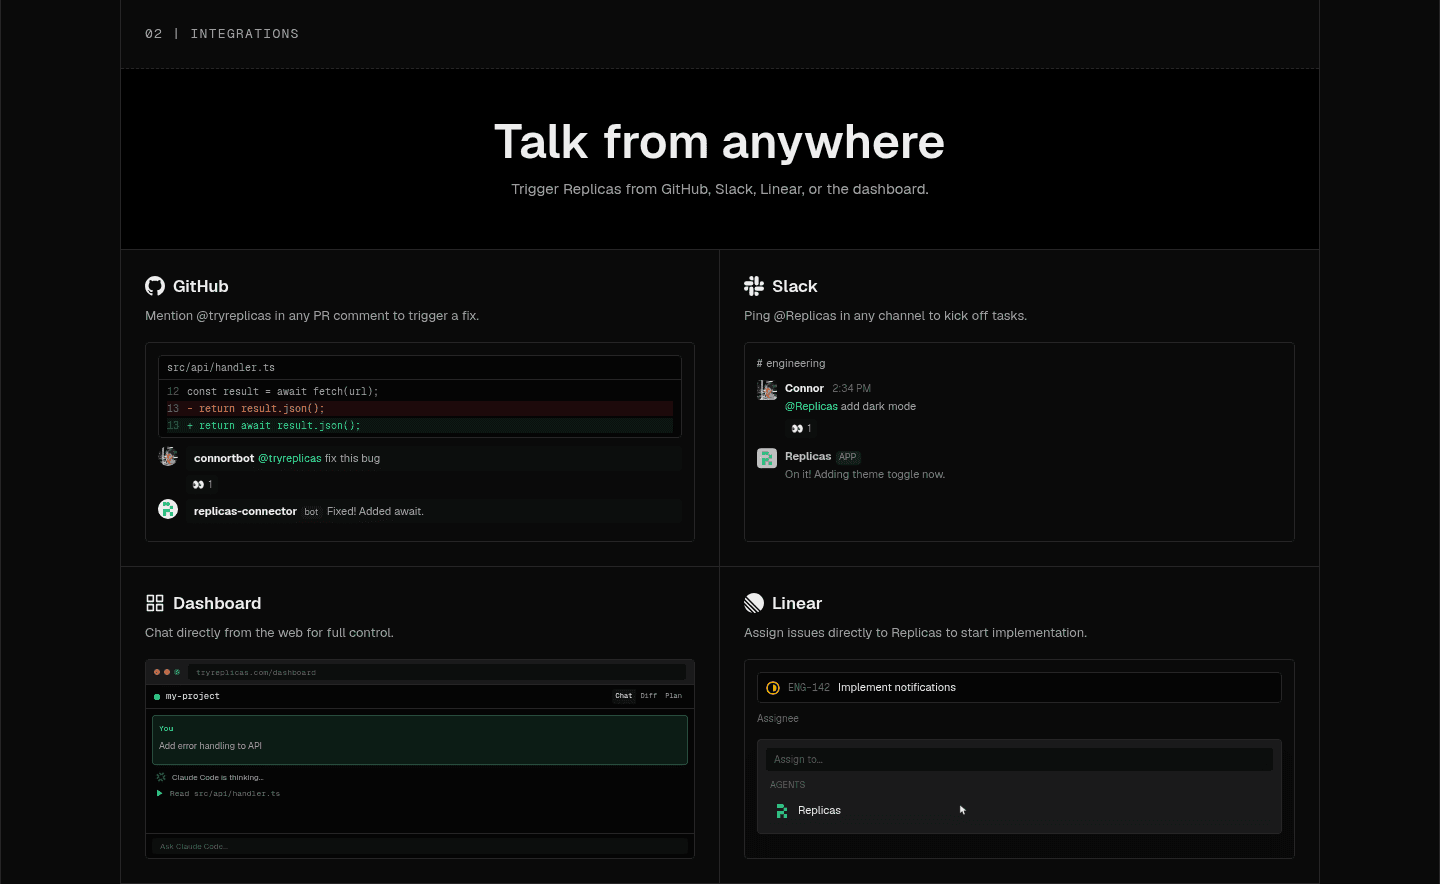This screenshot has height=884, width=1440.
Task: Click the eyes reaction under Connor's Slack message
Action: [801, 428]
